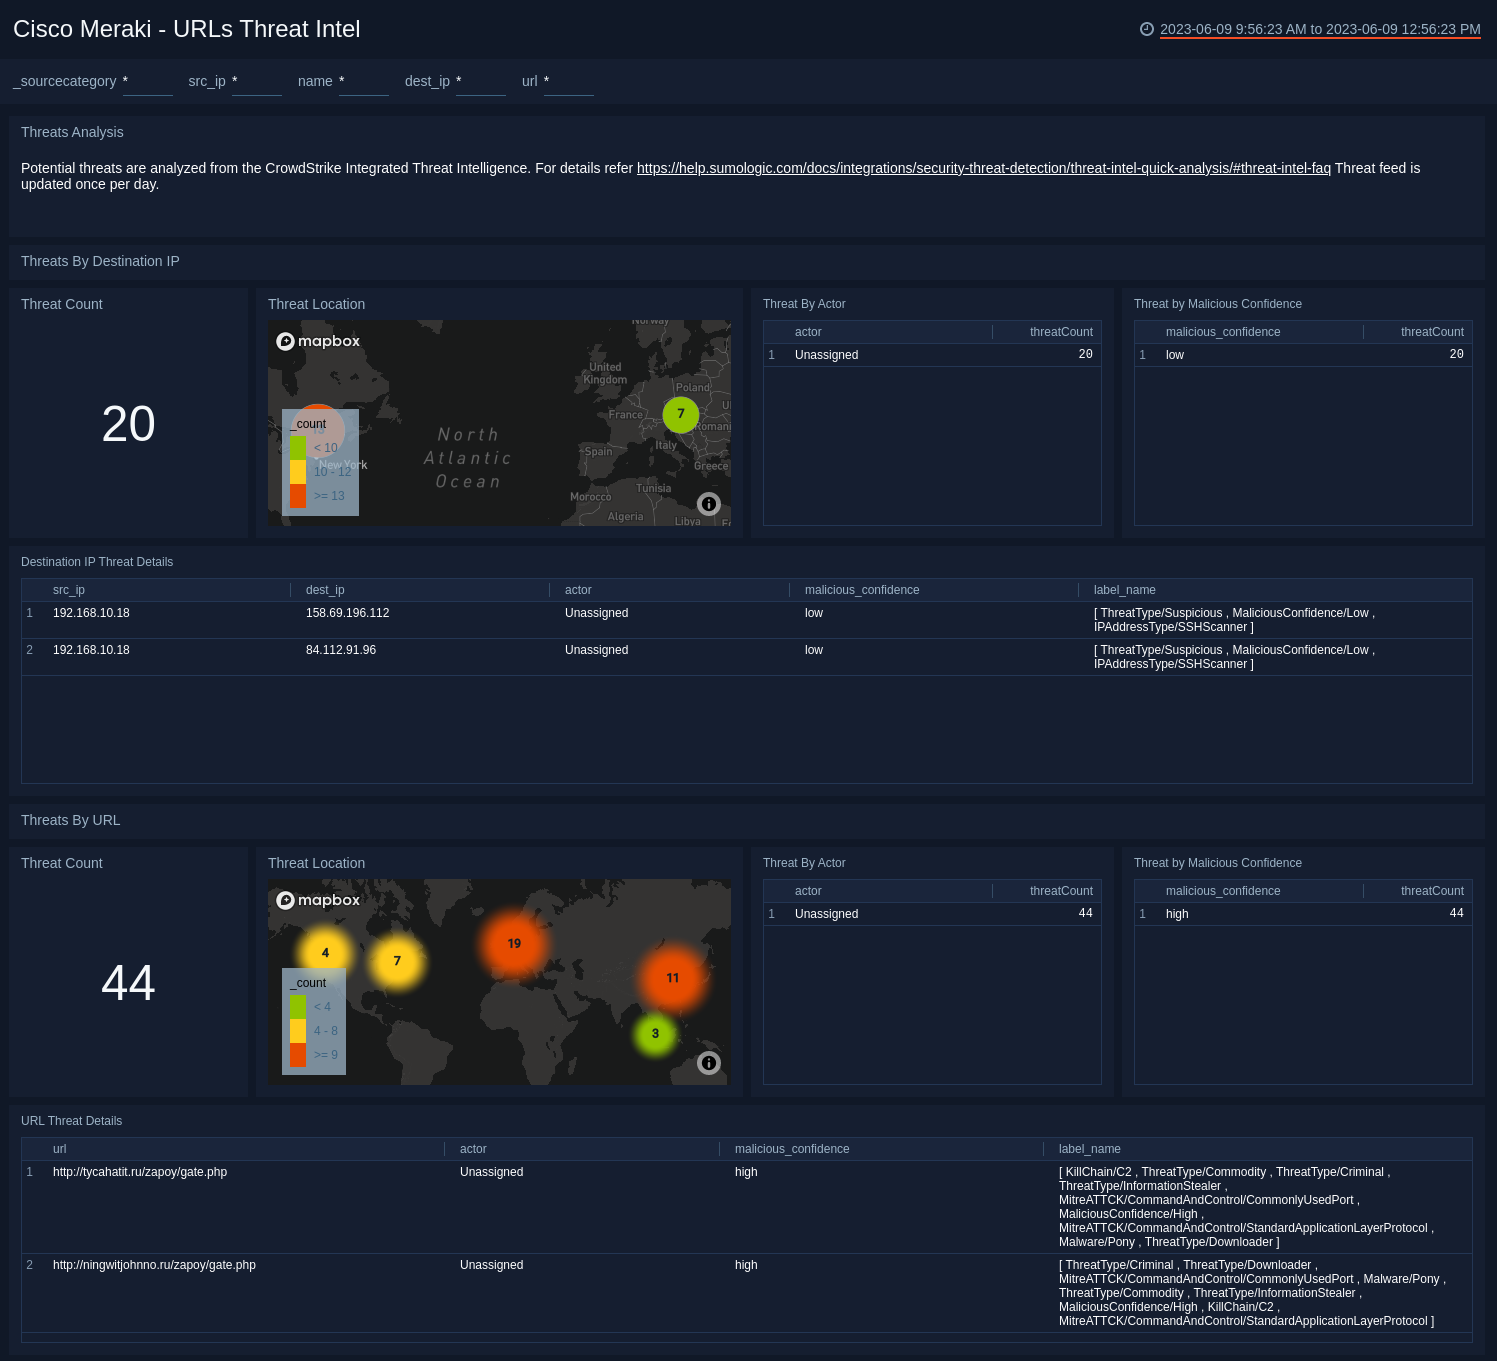1497x1361 pixels.
Task: Click the Mapbox logo on the destination threat map
Action: pyautogui.click(x=317, y=341)
